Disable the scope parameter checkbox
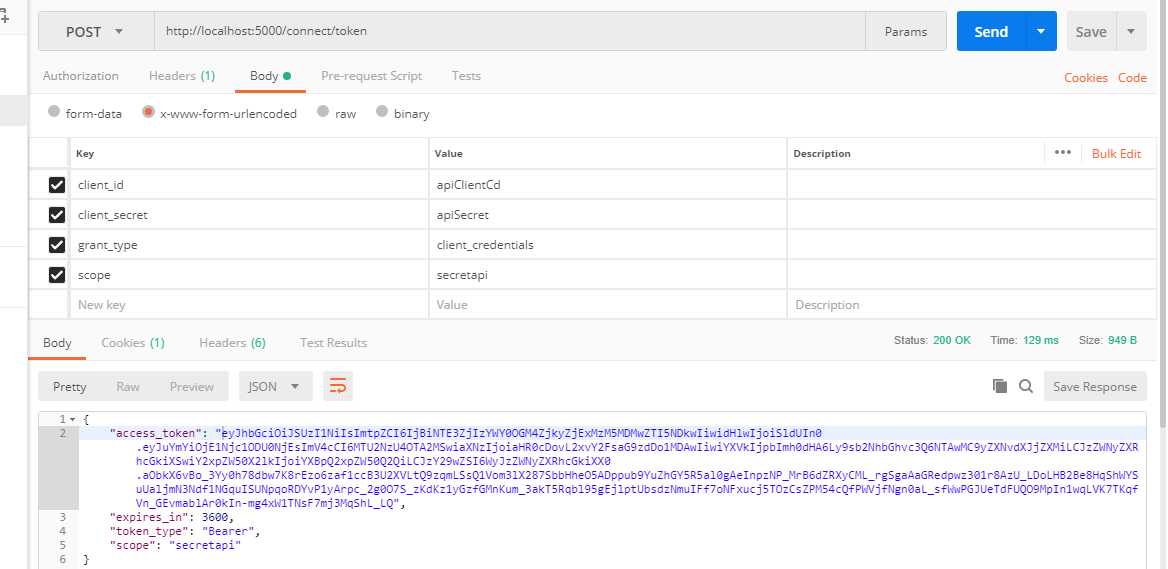 coord(57,275)
